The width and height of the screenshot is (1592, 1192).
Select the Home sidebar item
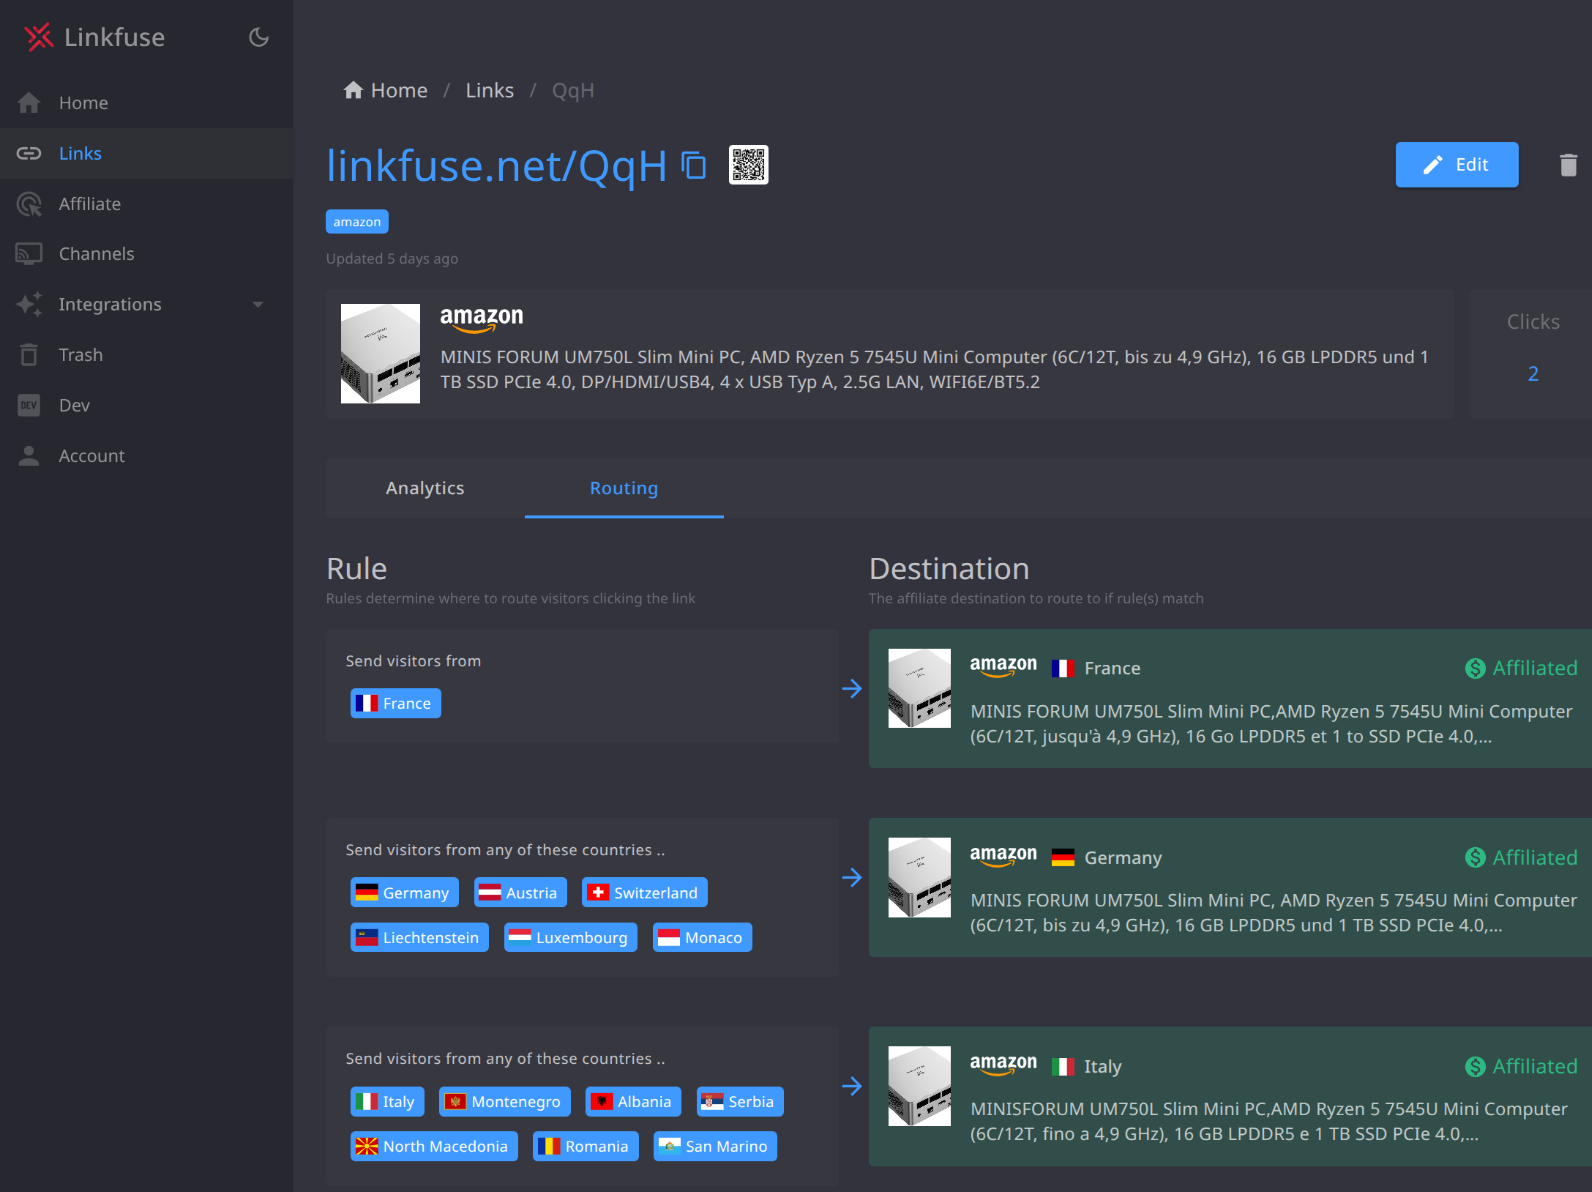pos(83,103)
